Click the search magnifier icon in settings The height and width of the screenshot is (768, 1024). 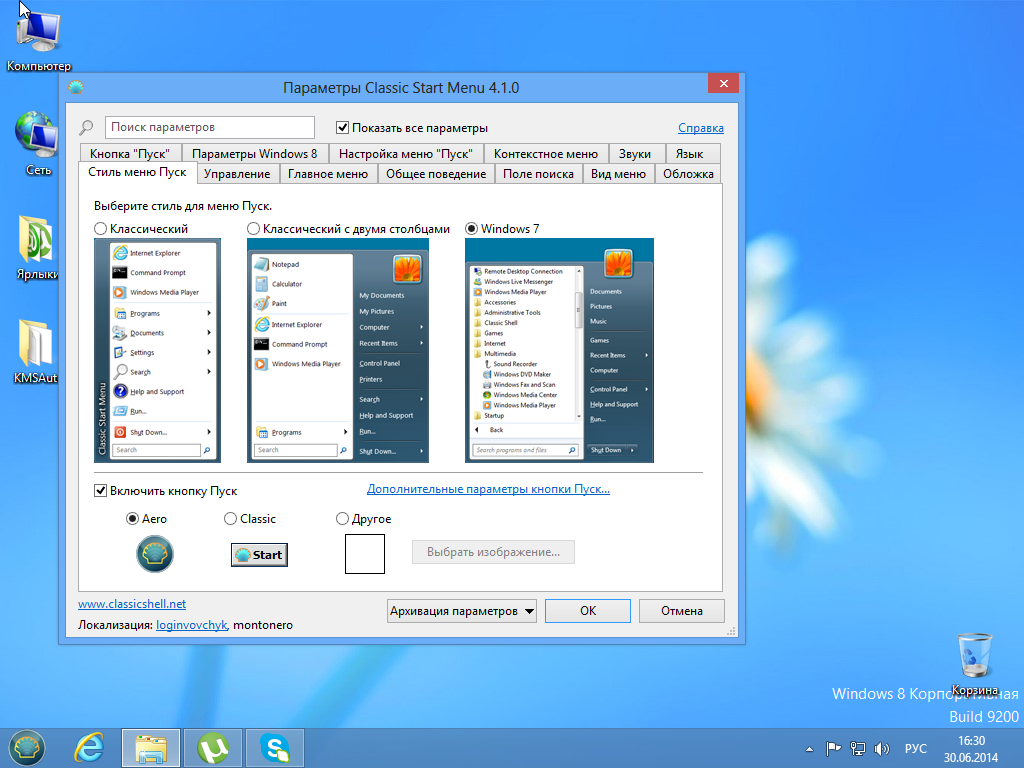point(86,127)
